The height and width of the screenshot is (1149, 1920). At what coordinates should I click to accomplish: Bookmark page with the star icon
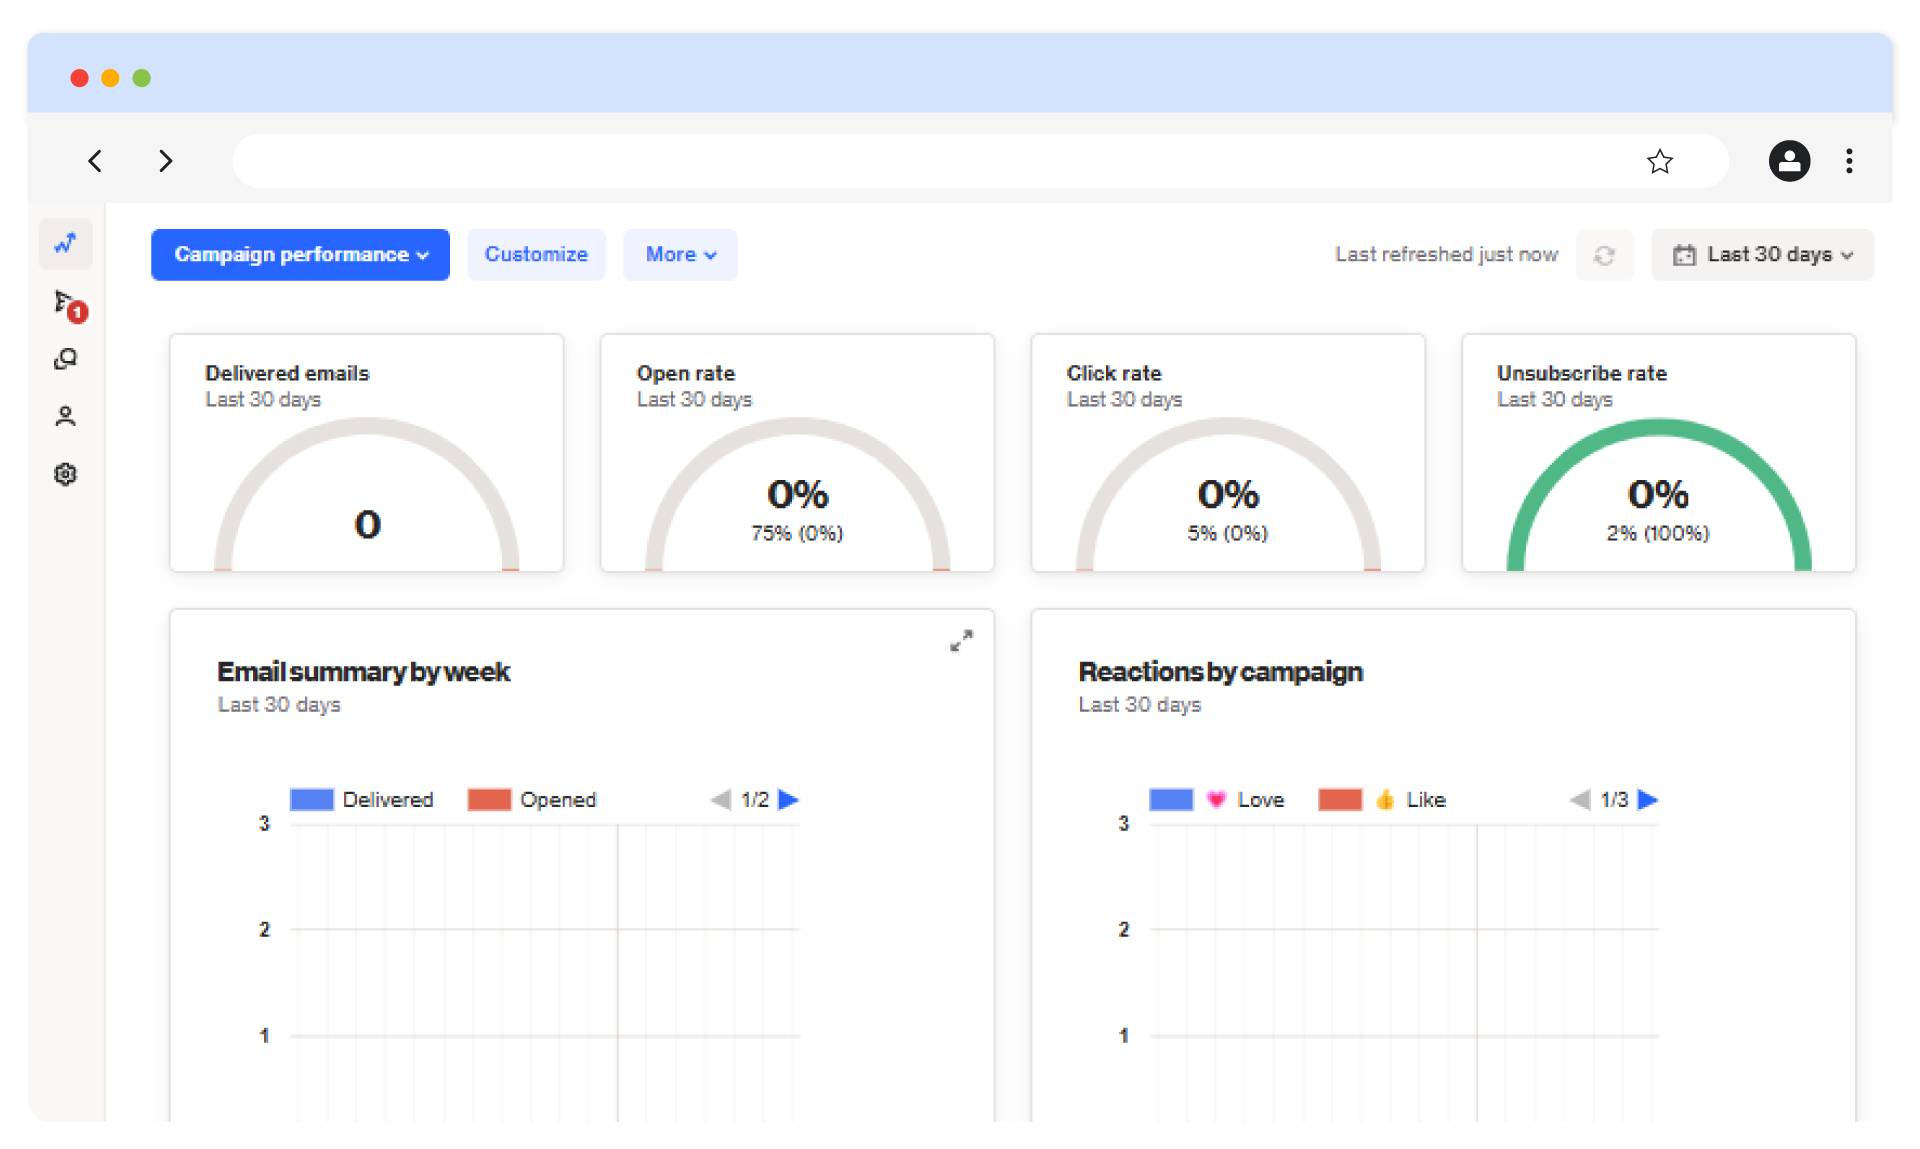point(1659,161)
